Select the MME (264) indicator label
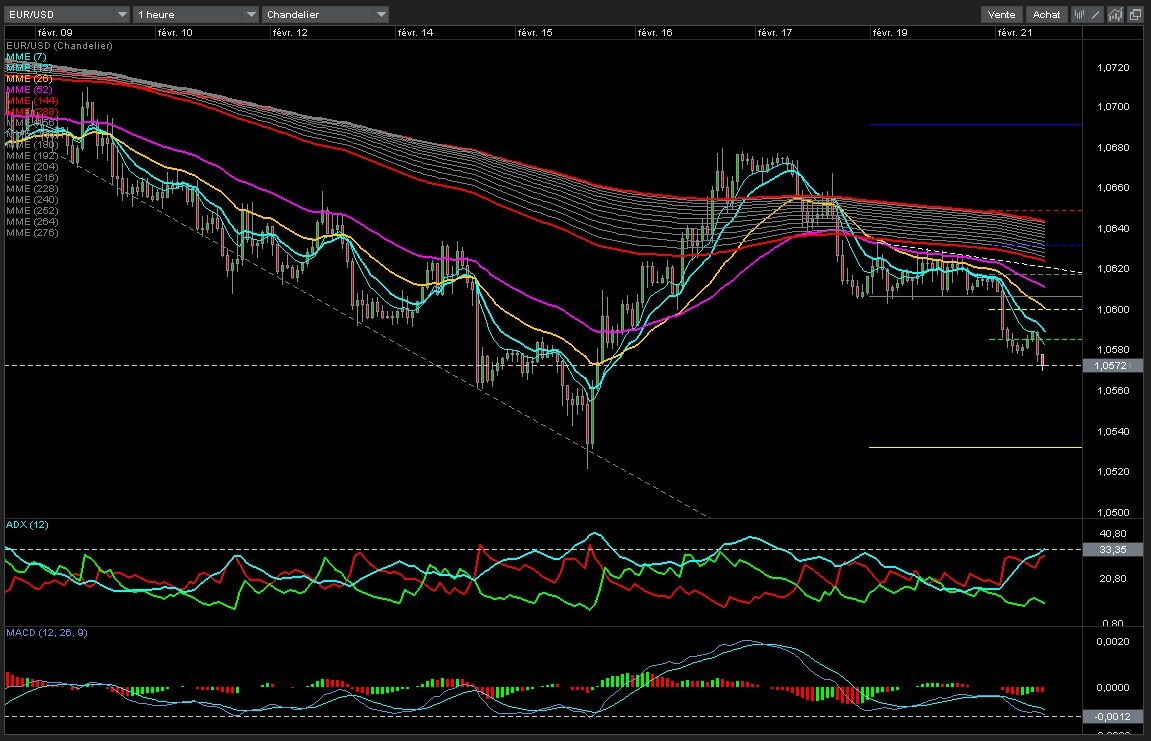1151x741 pixels. 32,222
